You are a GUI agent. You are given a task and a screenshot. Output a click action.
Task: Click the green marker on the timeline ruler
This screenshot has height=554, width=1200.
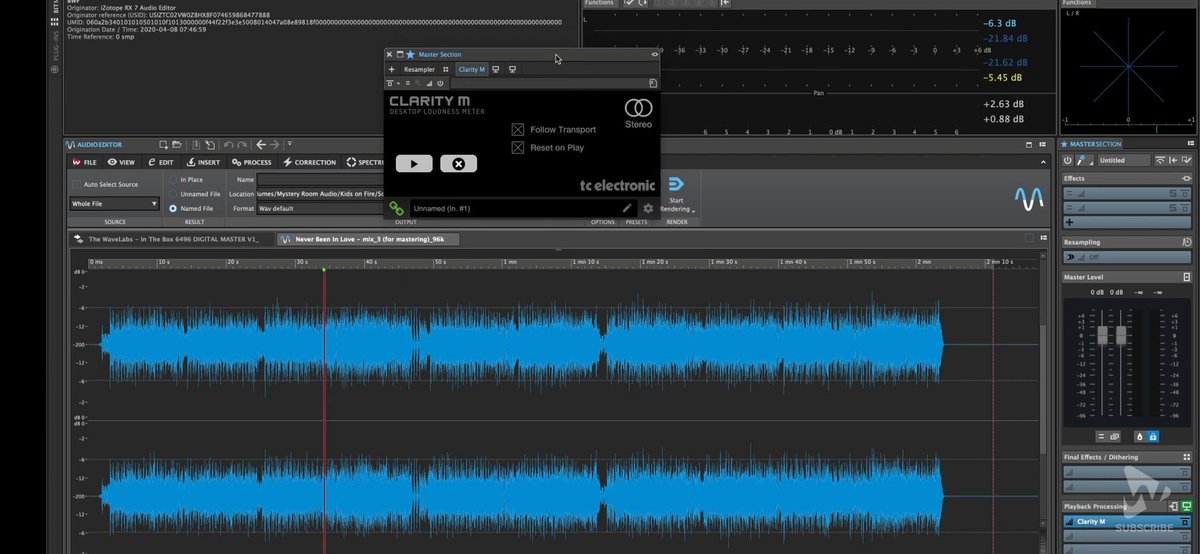pos(324,269)
